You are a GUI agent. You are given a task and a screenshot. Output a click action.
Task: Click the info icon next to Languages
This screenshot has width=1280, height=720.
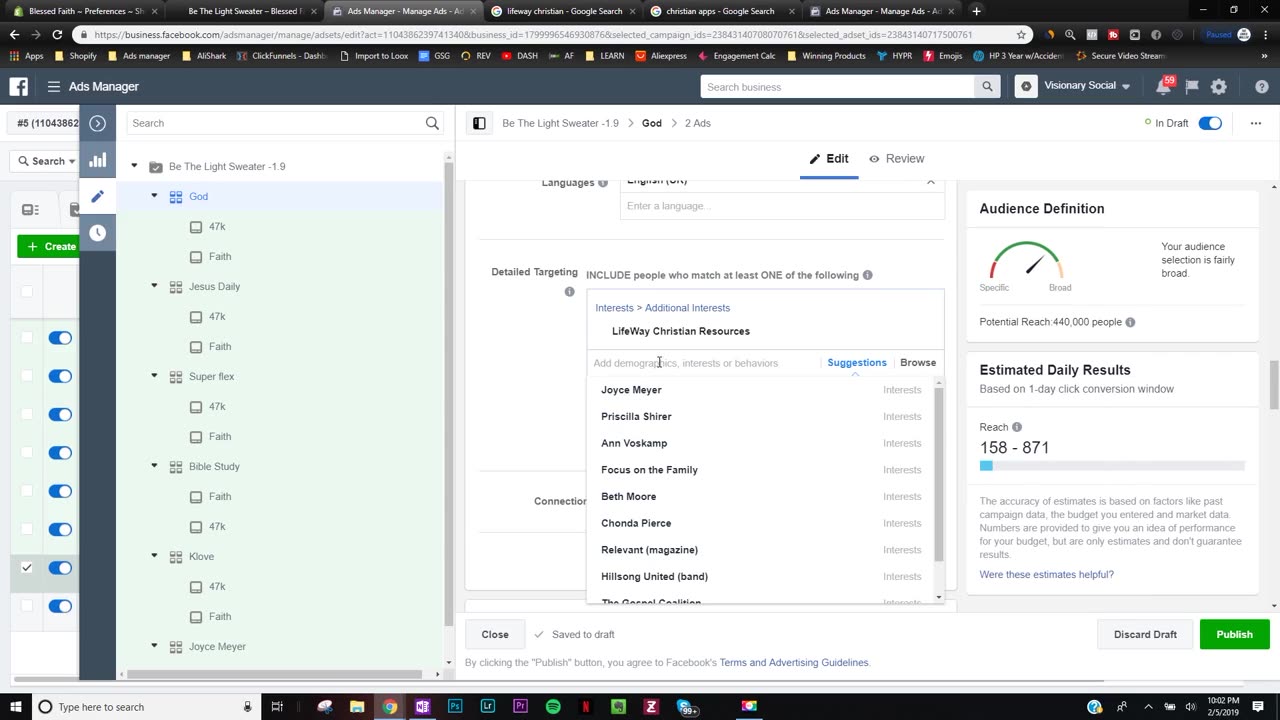(603, 183)
